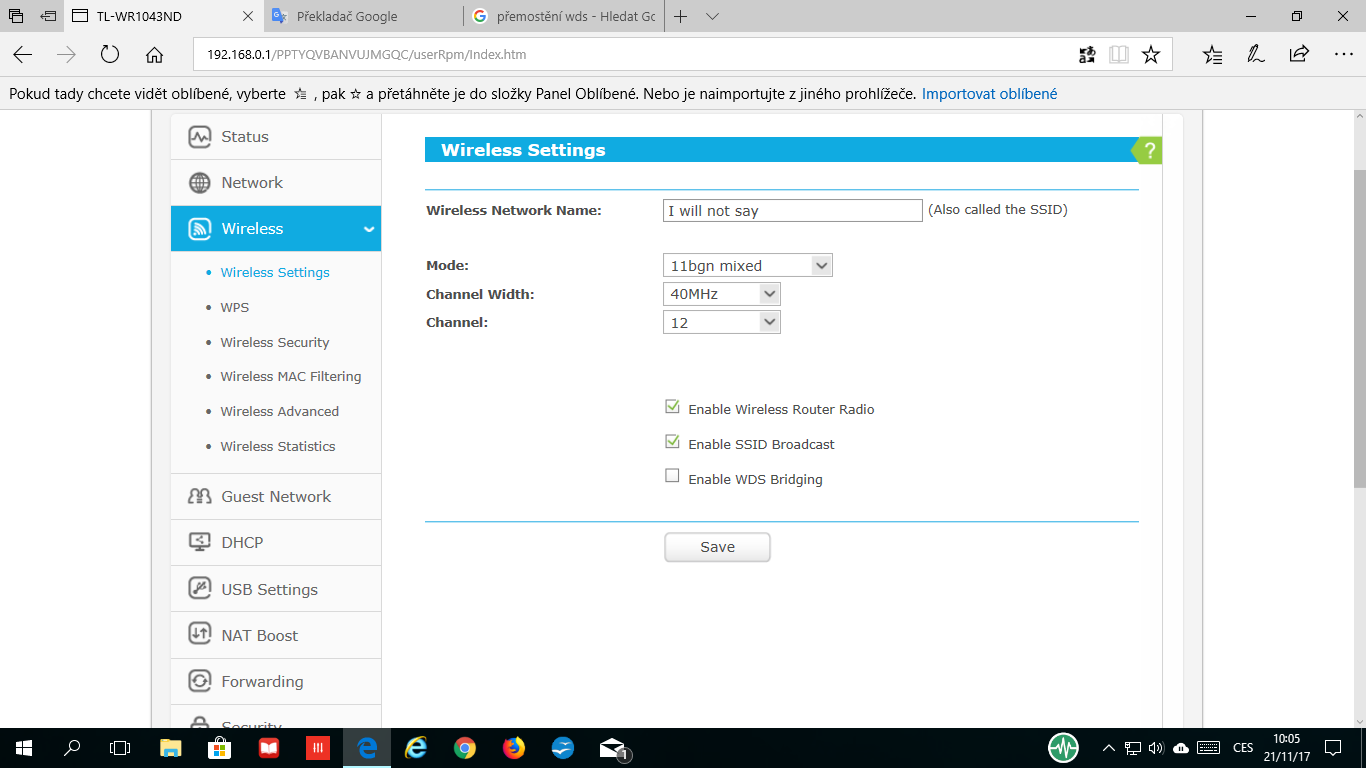Click the set tabs aside icon
This screenshot has height=768, width=1366.
click(48, 17)
